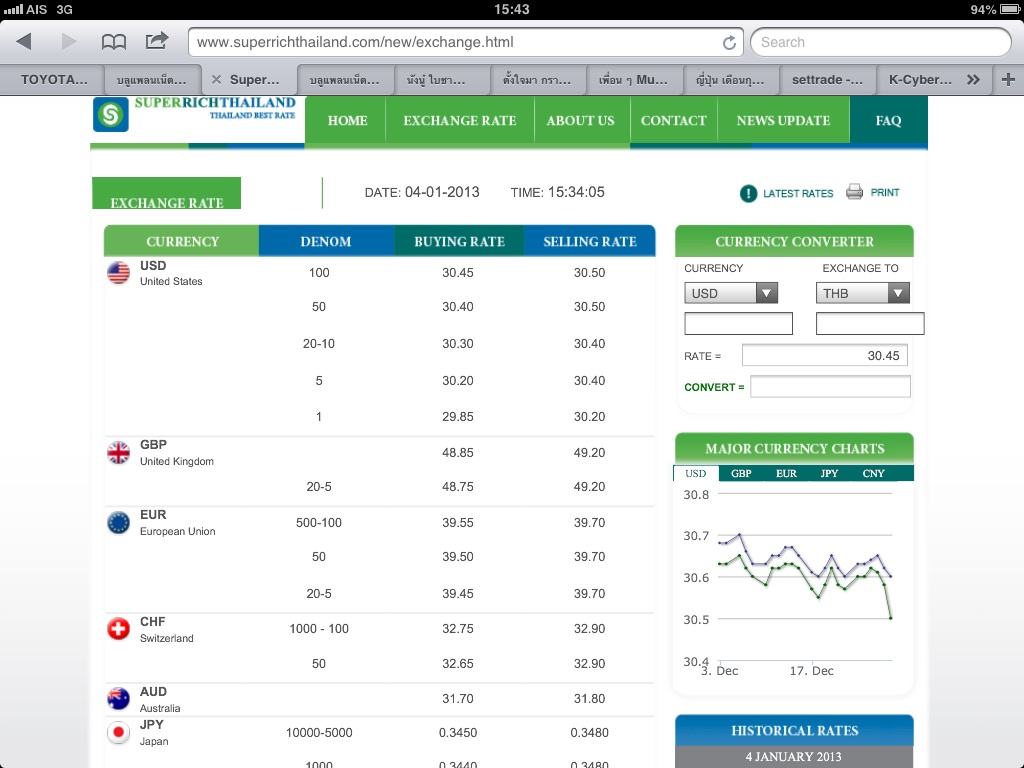Open the HOME menu item

[x=347, y=120]
